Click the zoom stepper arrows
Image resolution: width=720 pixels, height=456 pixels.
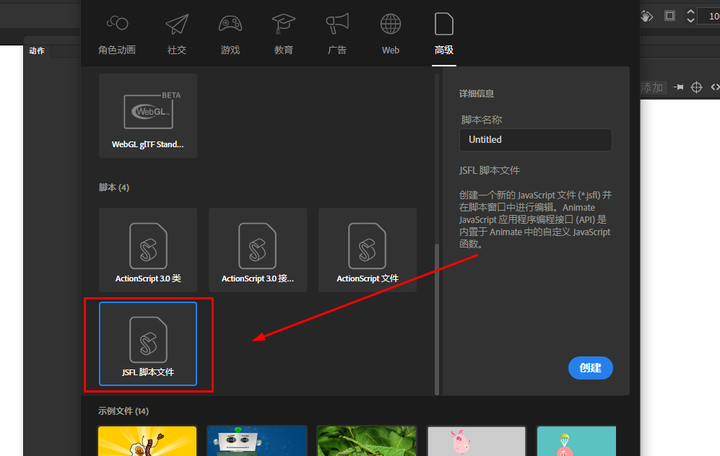click(690, 17)
